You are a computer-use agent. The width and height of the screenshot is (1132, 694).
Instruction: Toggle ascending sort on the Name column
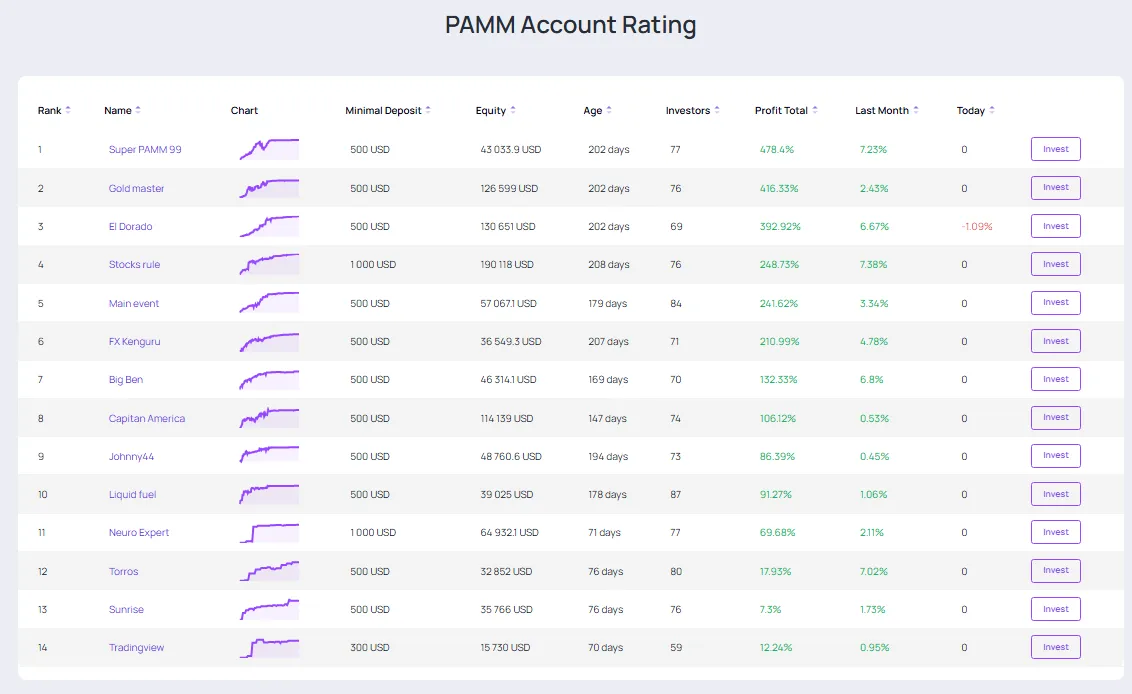(140, 110)
